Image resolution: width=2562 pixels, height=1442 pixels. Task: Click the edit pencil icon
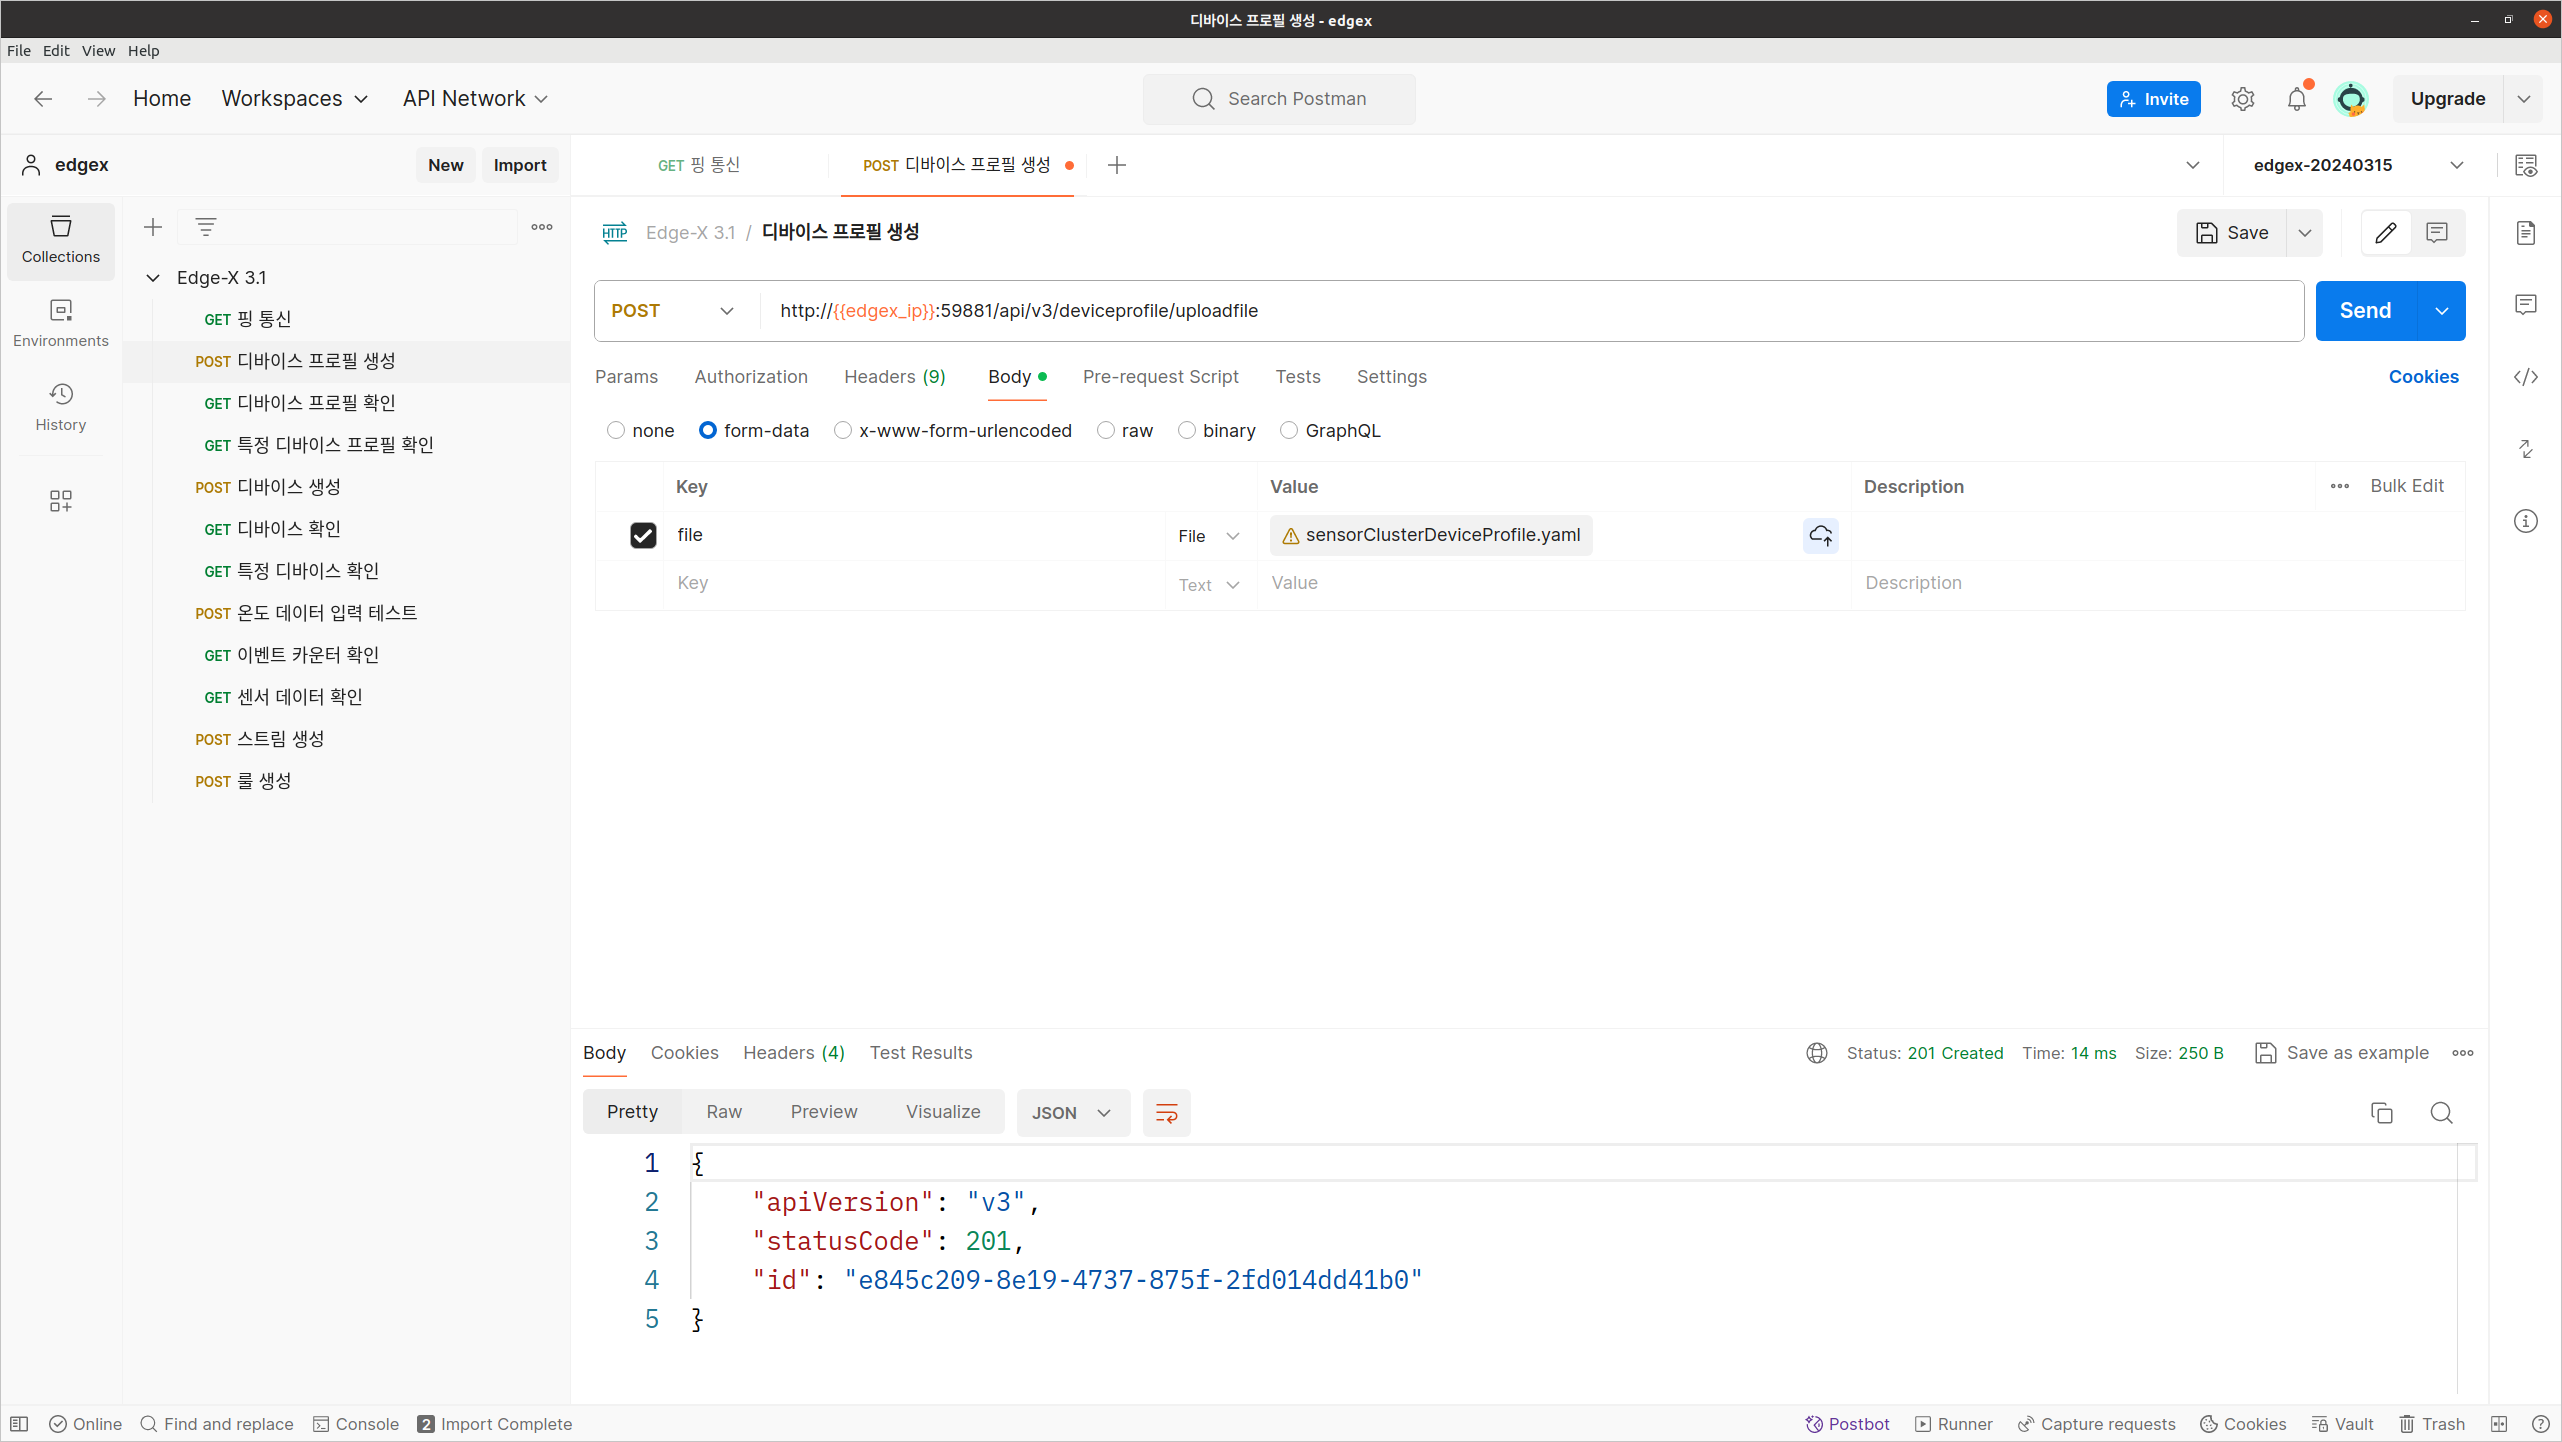coord(2386,233)
